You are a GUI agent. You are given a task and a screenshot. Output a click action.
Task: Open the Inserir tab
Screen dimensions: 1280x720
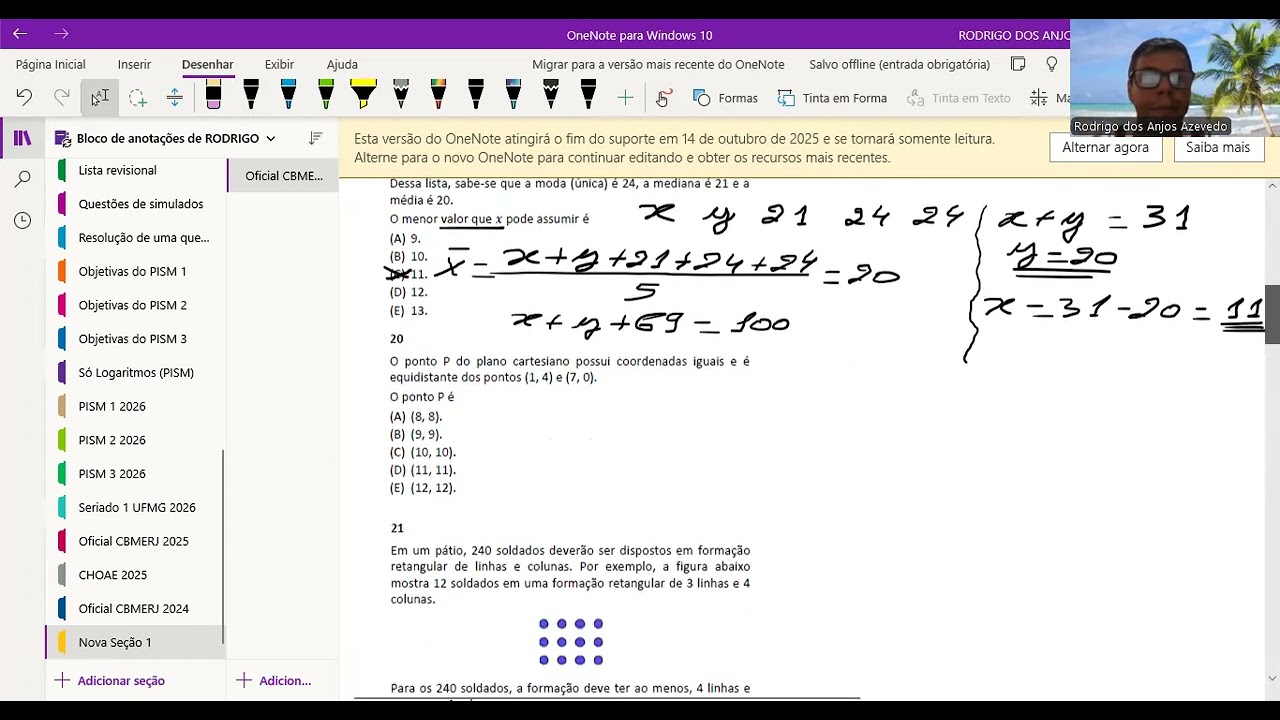click(134, 64)
